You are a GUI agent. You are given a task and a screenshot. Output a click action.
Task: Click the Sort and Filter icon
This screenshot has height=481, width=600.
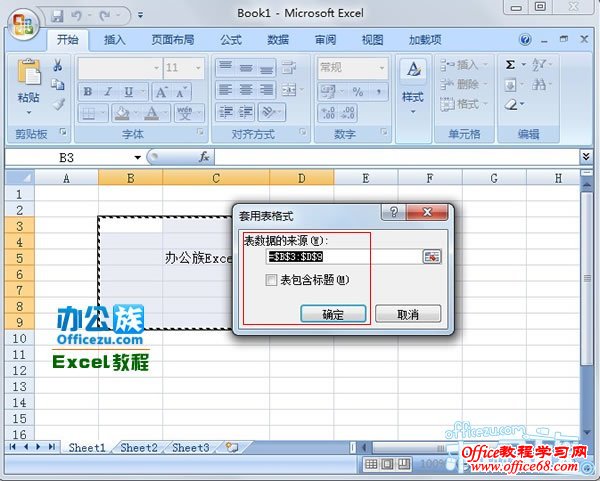pyautogui.click(x=539, y=65)
